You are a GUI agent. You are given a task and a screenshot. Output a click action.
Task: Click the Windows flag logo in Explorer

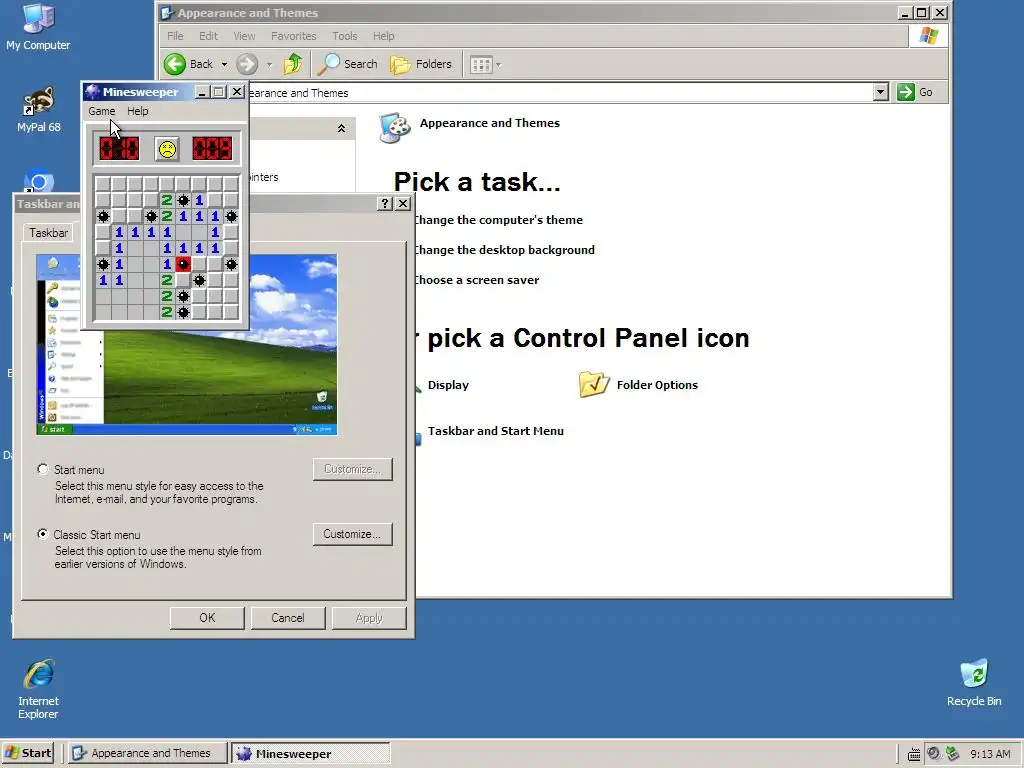(x=928, y=36)
